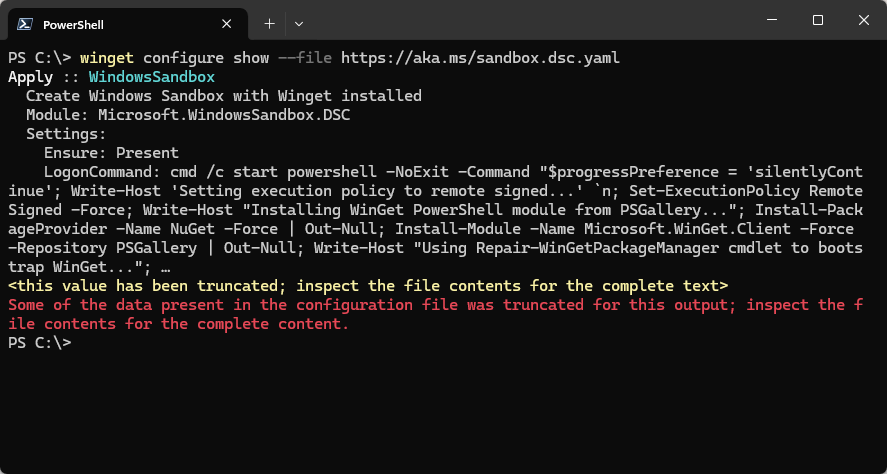
Task: Click the Module: Microsoft.WindowsSandbox.DSC line
Action: (188, 115)
